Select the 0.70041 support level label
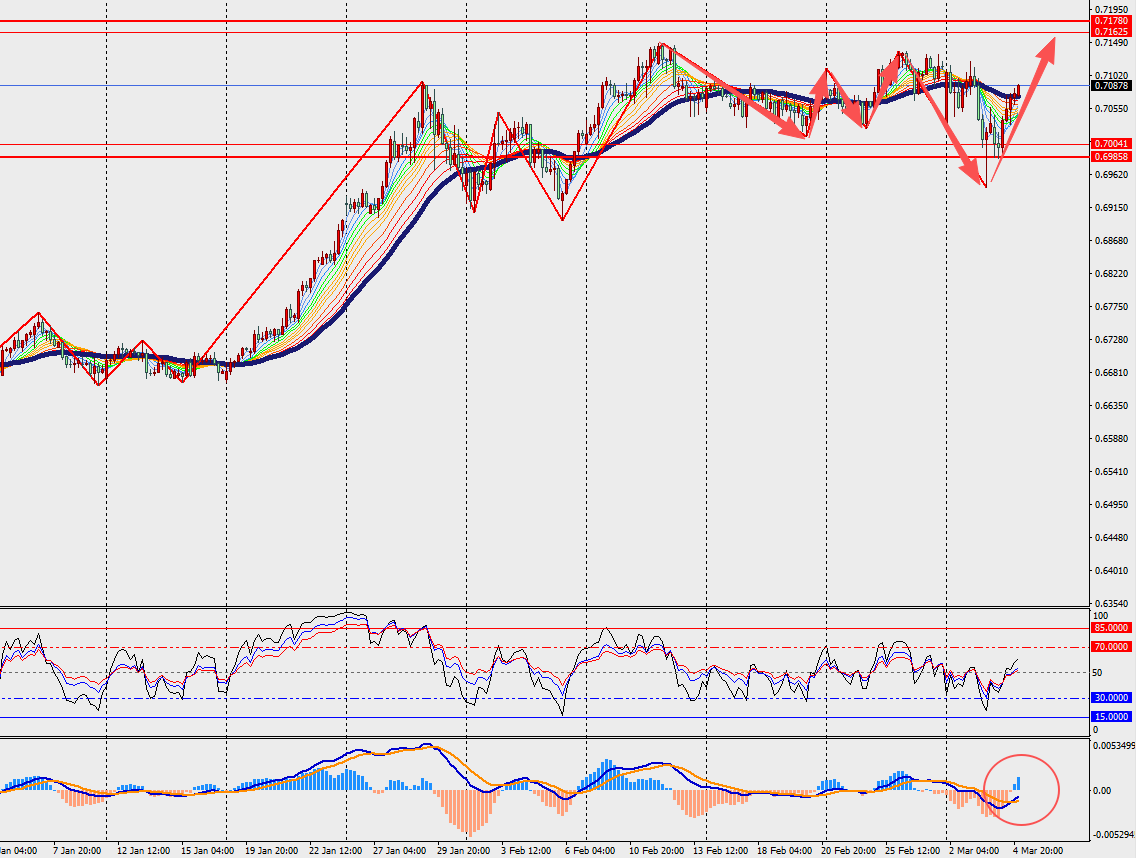The width and height of the screenshot is (1137, 858). pos(1111,145)
